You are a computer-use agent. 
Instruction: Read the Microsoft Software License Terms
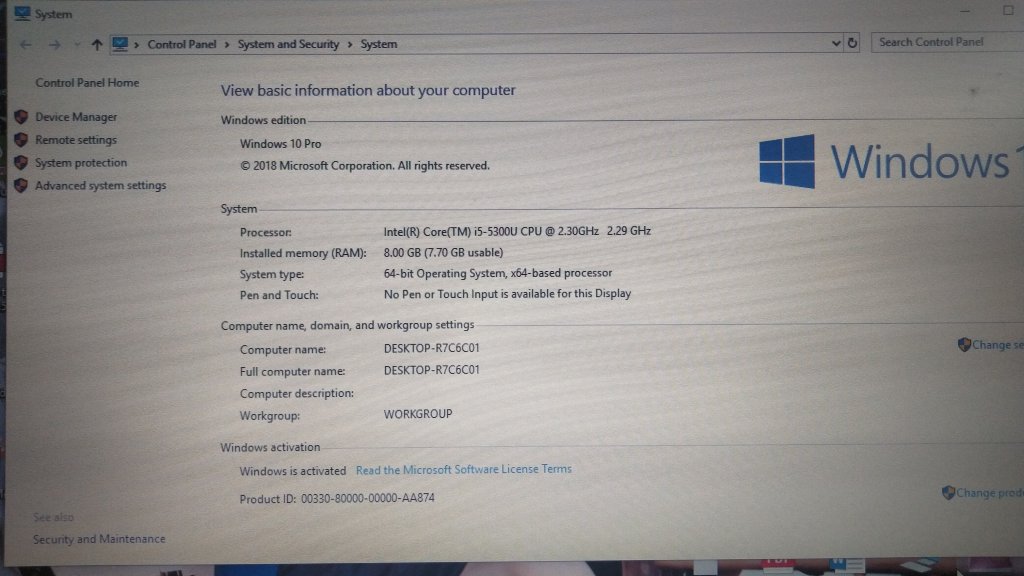pos(464,470)
